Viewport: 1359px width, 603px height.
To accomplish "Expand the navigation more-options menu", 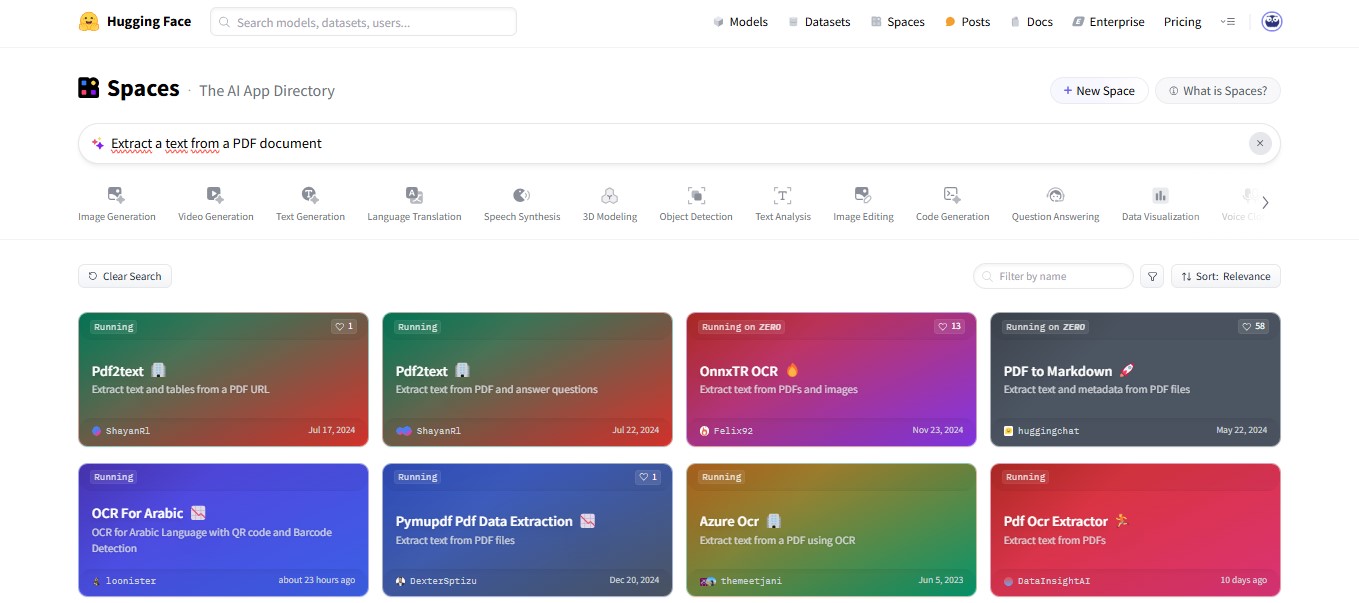I will [1228, 21].
